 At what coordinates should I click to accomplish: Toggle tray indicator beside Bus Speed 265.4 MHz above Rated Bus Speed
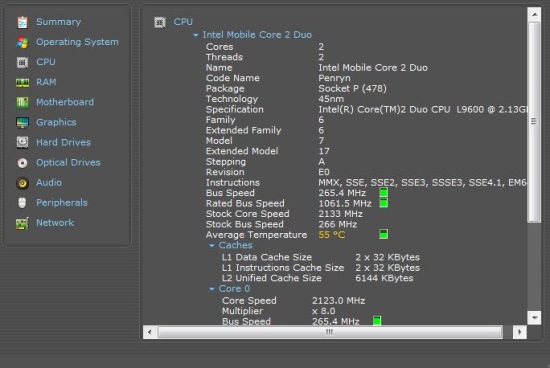(x=383, y=193)
